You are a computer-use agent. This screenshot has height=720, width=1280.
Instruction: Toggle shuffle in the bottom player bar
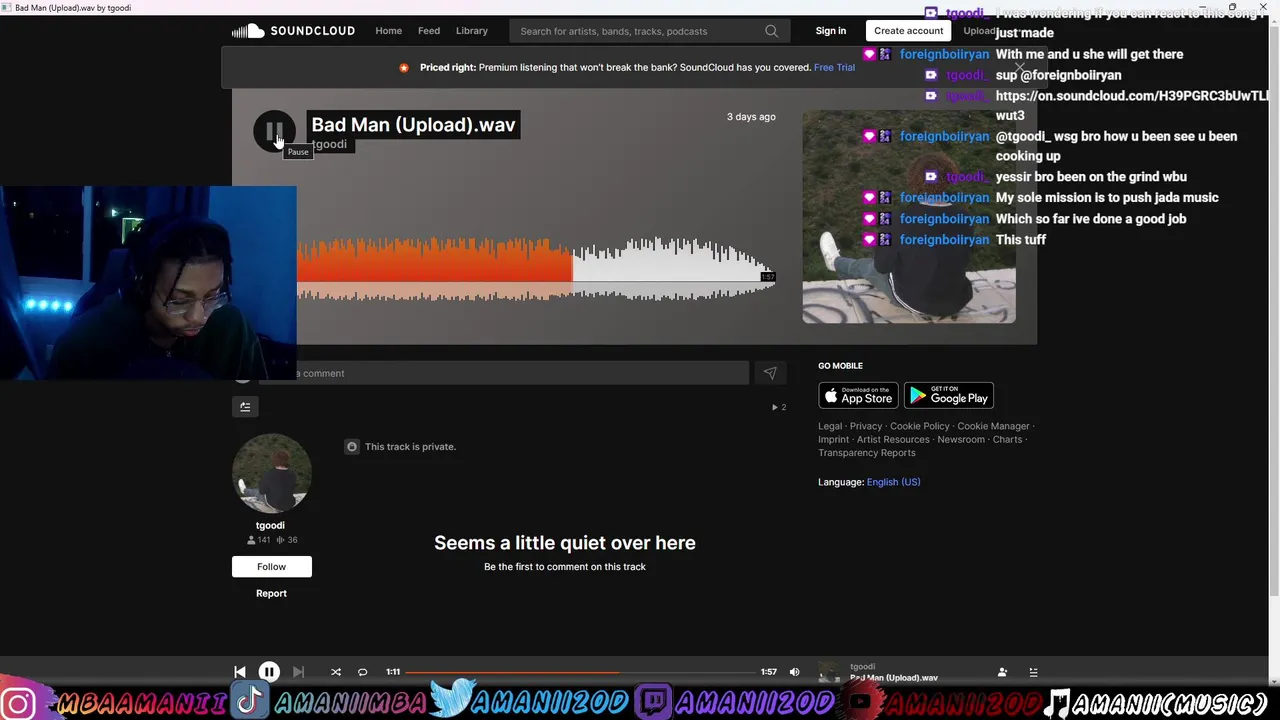pos(336,672)
